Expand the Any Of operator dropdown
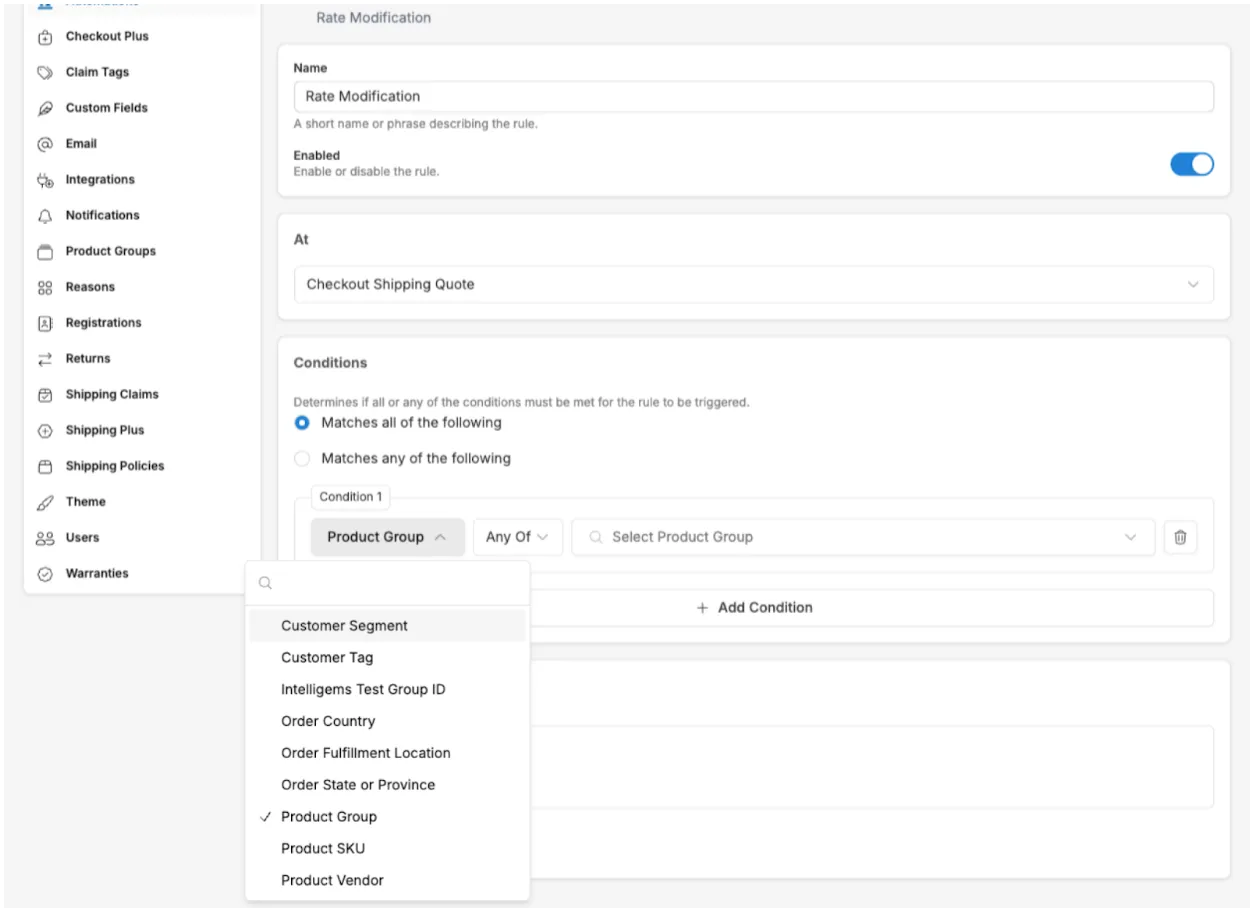 click(517, 537)
